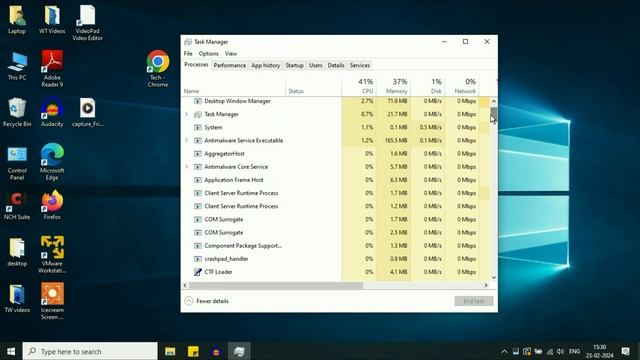Viewport: 640px width, 360px height.
Task: Sort processes by the Network column
Action: pos(462,85)
